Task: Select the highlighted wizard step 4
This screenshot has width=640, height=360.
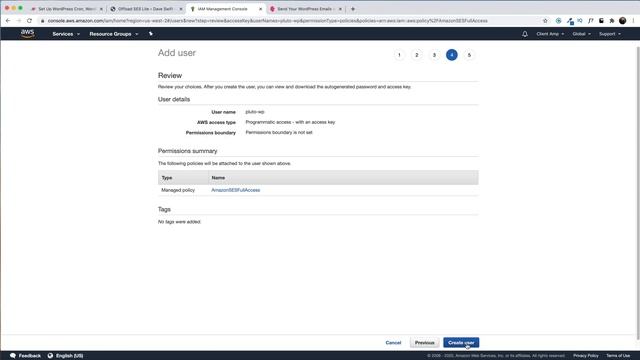Action: (x=451, y=55)
